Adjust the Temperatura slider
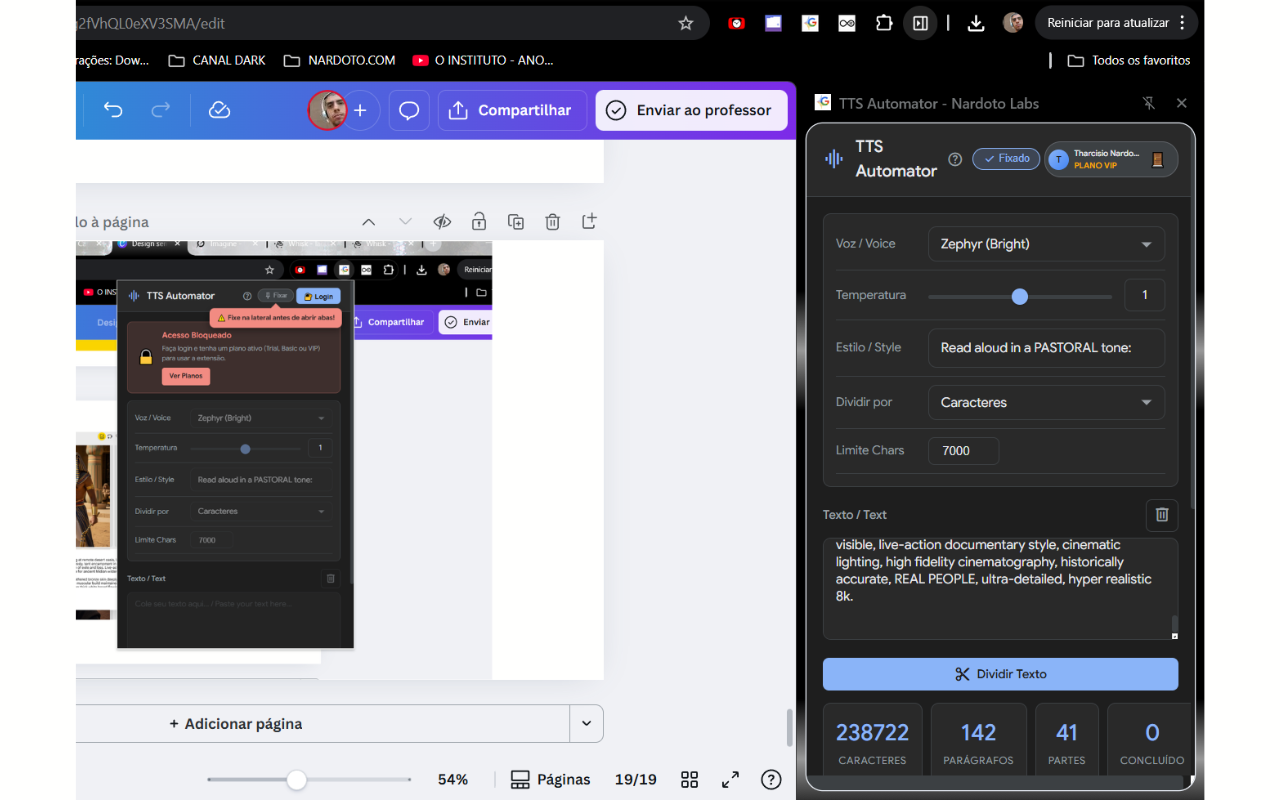 click(1019, 295)
